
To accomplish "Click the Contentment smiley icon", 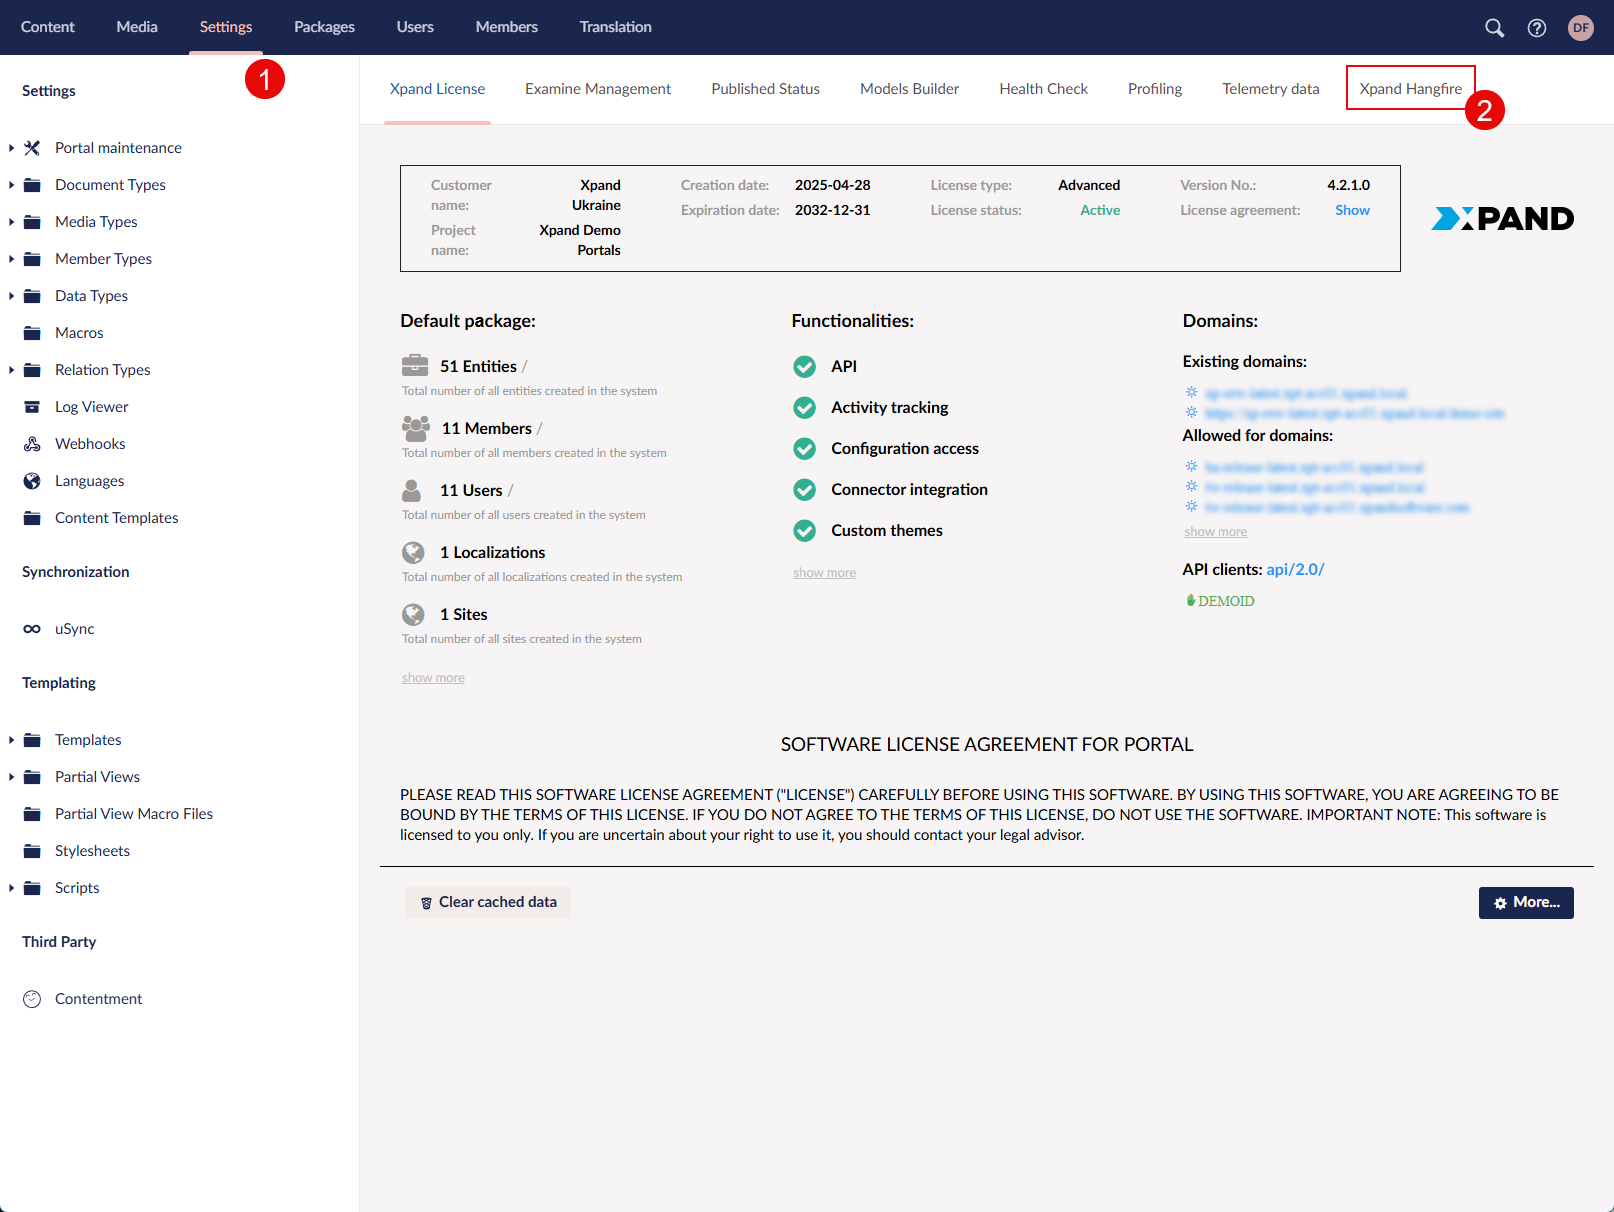I will coord(32,999).
